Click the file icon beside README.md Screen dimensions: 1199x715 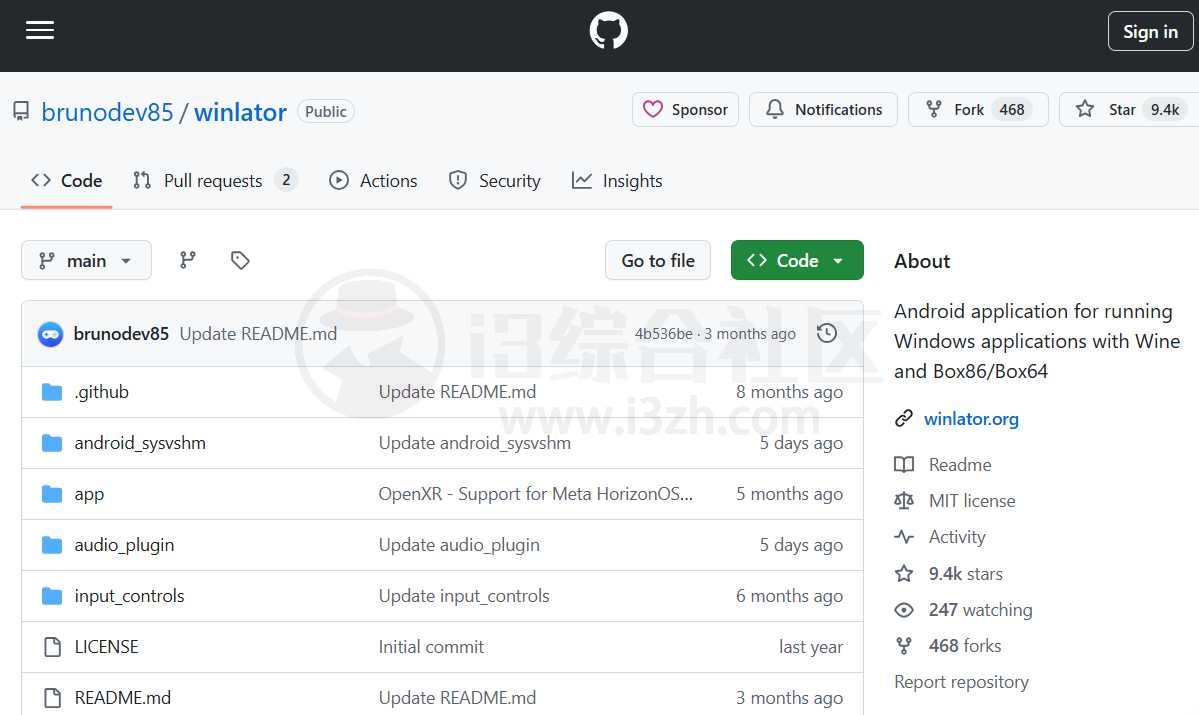pos(52,697)
